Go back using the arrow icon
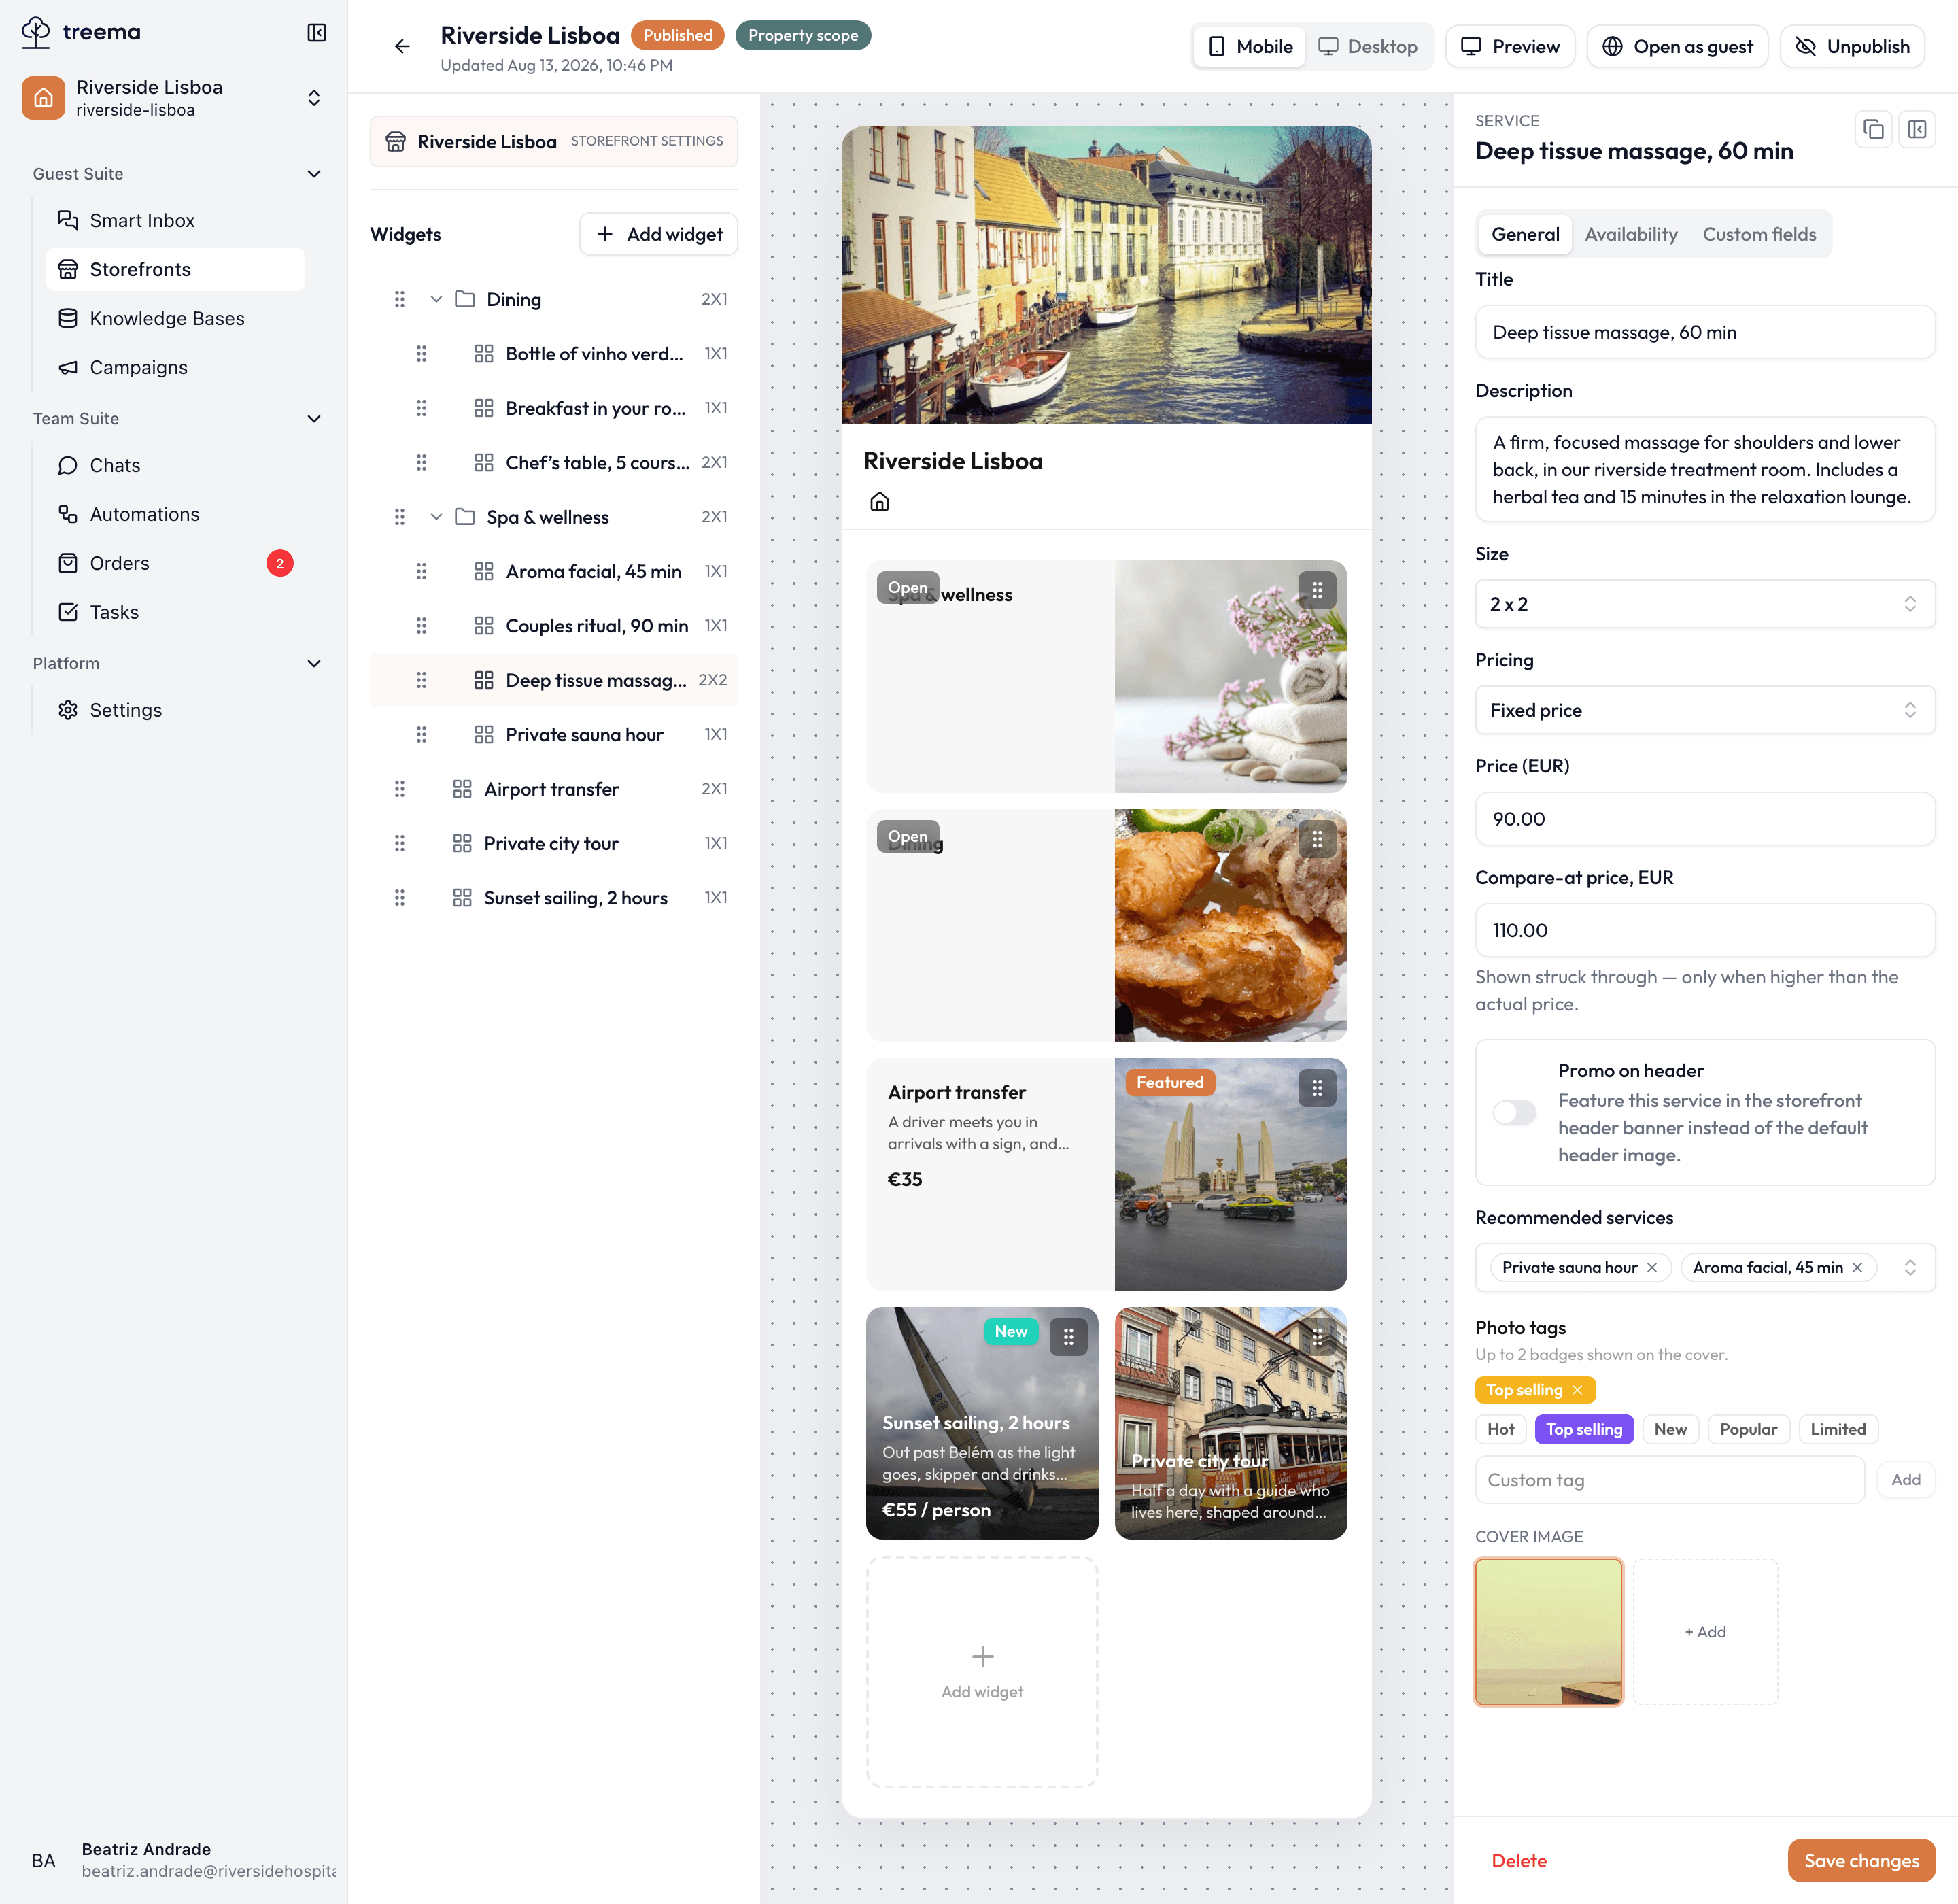1958x1904 pixels. [402, 46]
